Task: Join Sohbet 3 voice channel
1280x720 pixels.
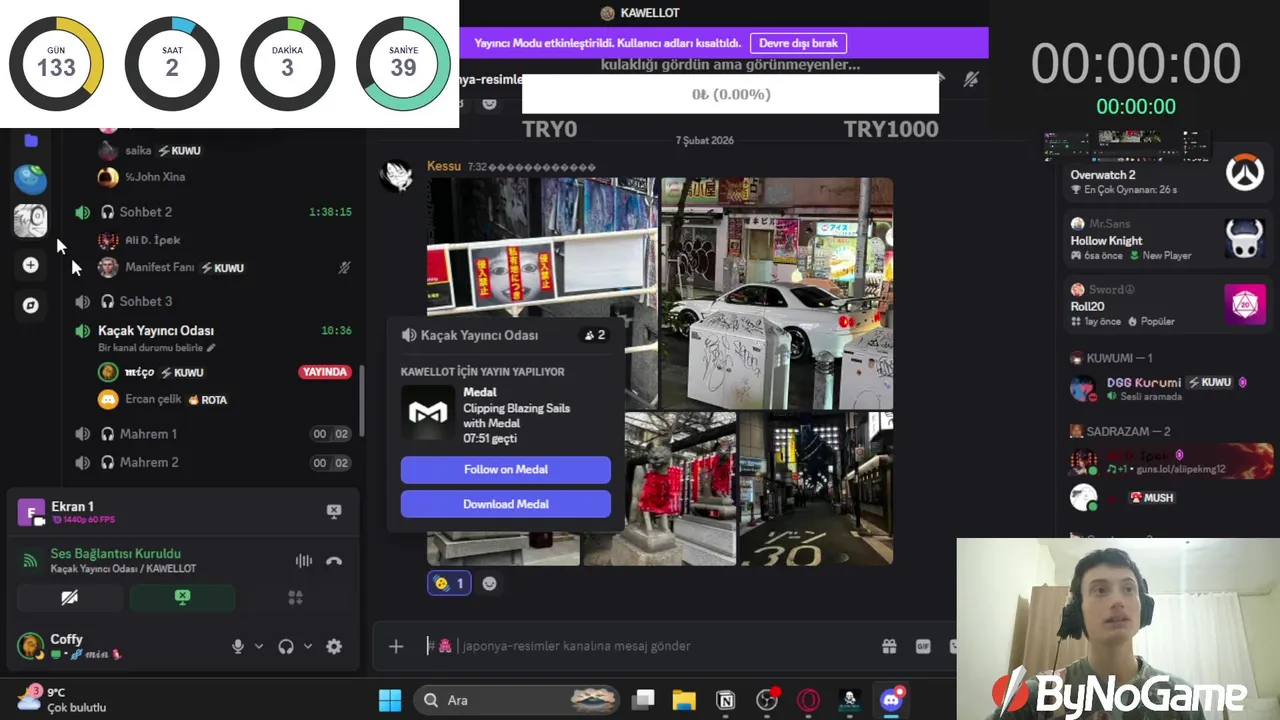Action: (x=146, y=301)
